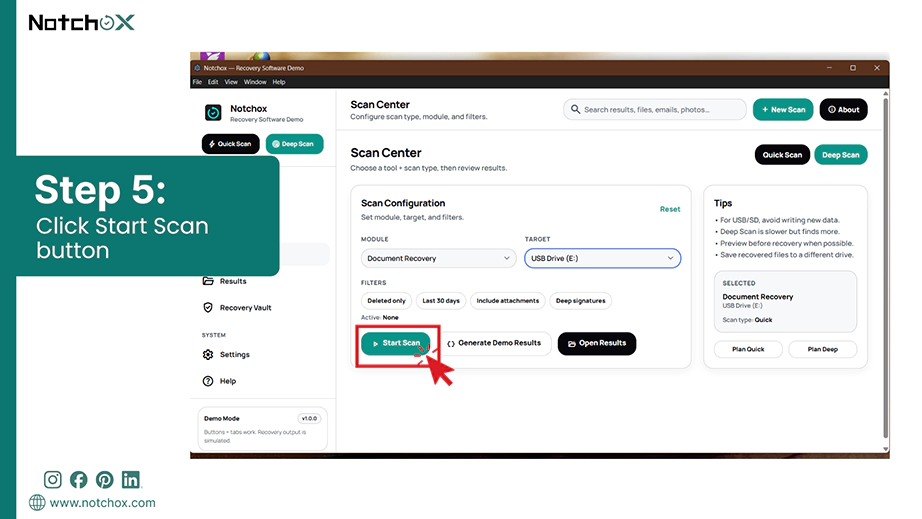Close the Notchox window
Screen dimensions: 922x519
click(877, 68)
